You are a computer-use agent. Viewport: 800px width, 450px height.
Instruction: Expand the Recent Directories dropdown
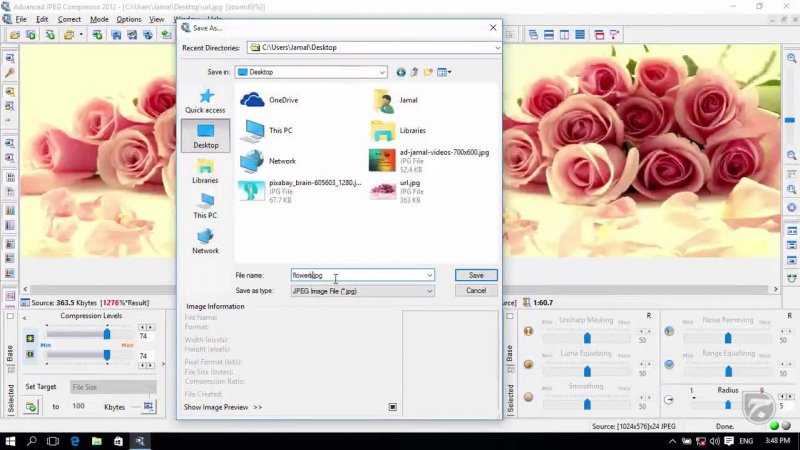494,47
